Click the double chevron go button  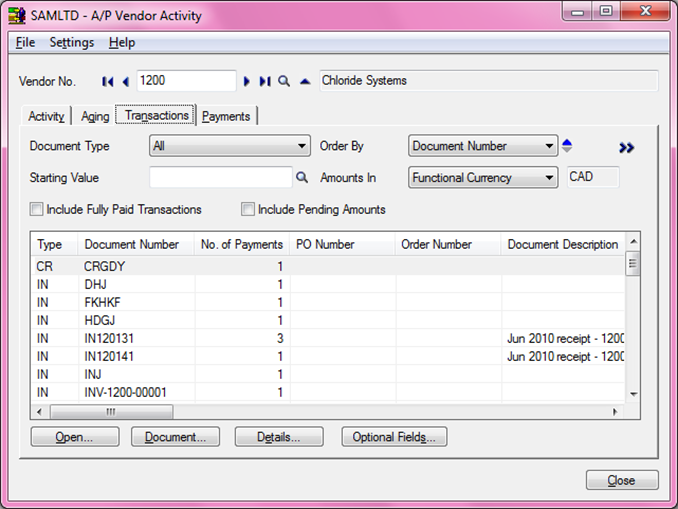coord(626,148)
